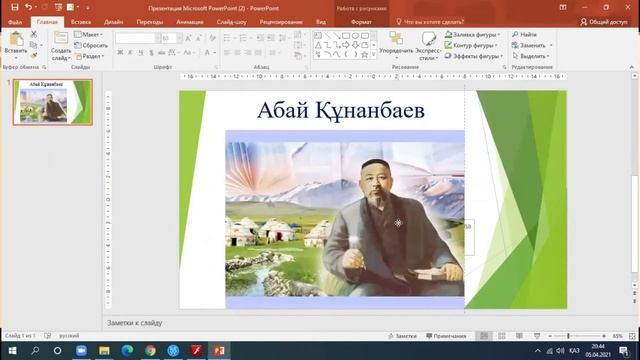Open Экспресс-стили quick styles

[x=428, y=46]
